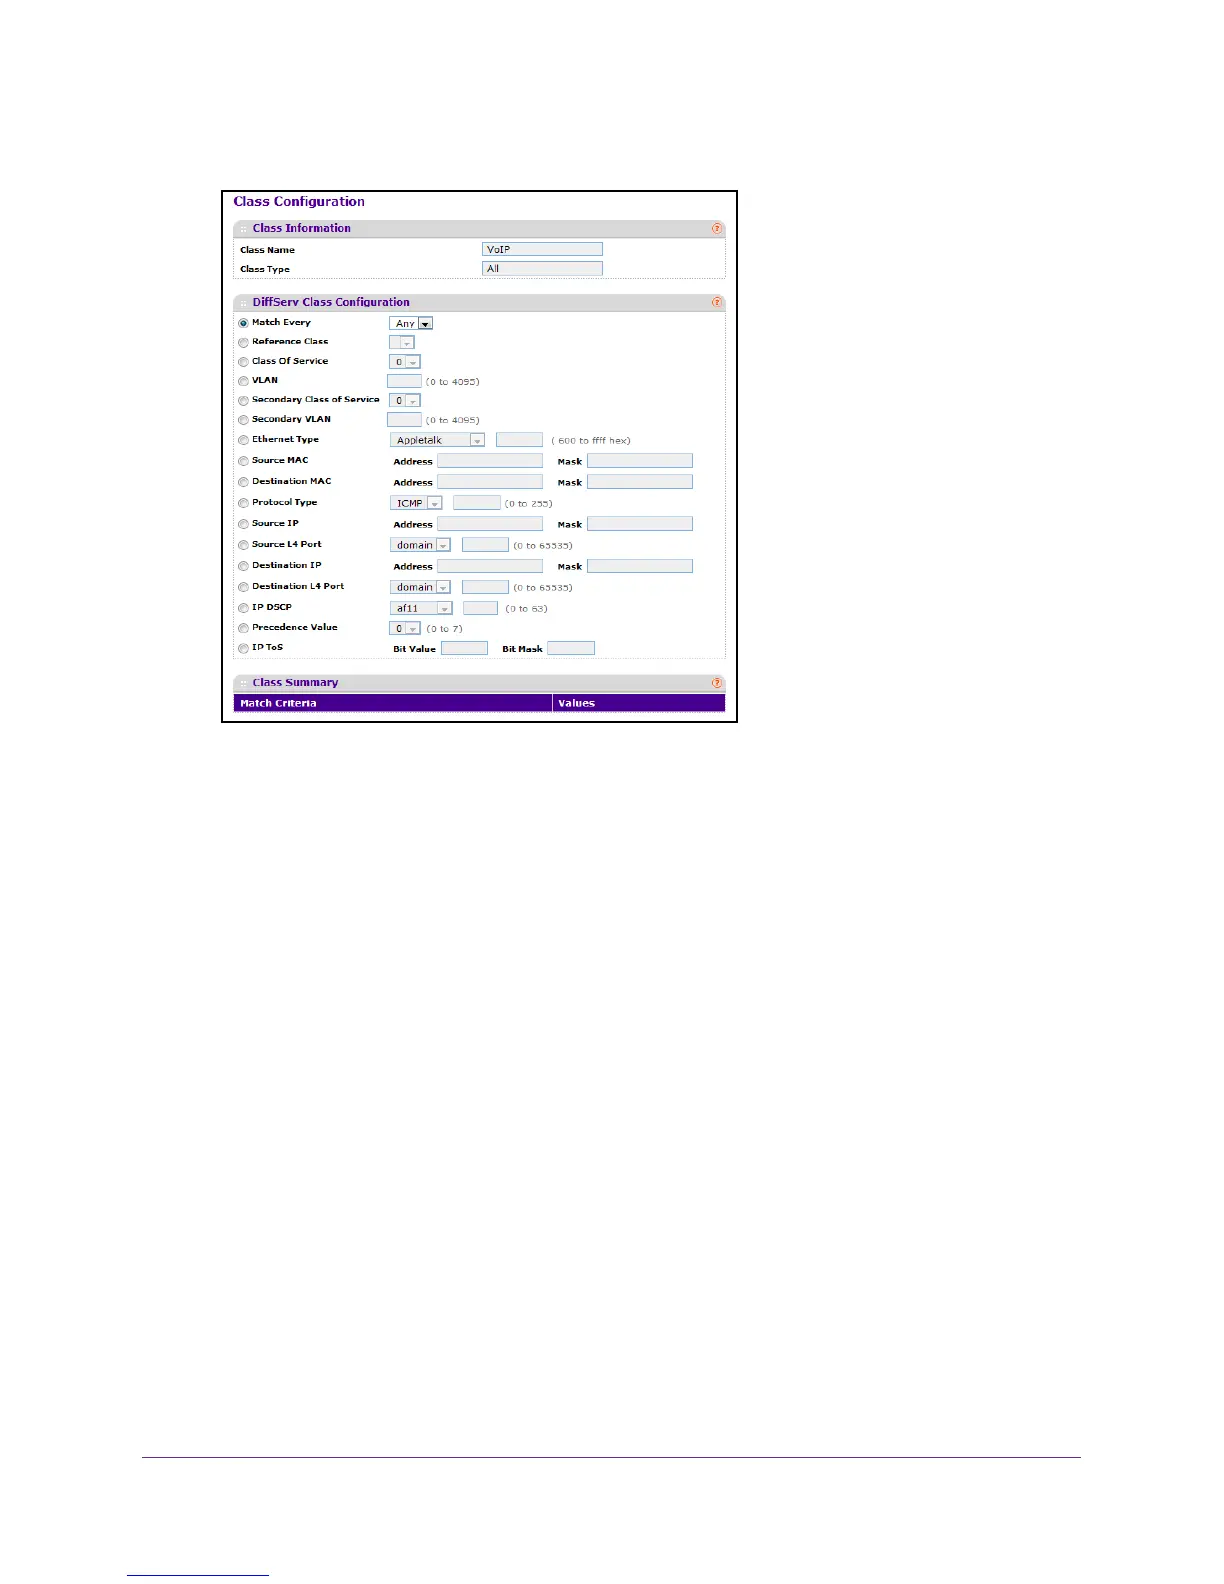Viewport: 1224px width, 1584px height.
Task: Open help for Class Information section
Action: point(717,228)
